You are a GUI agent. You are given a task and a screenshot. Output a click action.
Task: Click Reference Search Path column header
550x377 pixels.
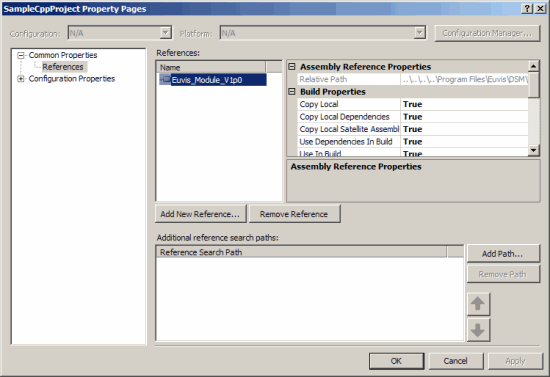pos(301,252)
